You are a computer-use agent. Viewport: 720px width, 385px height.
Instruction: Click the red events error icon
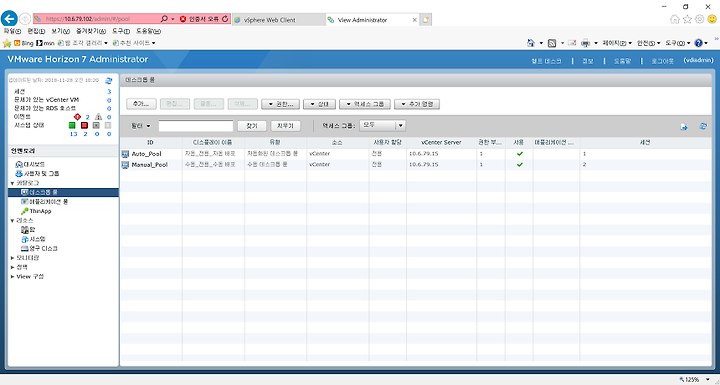[77, 117]
